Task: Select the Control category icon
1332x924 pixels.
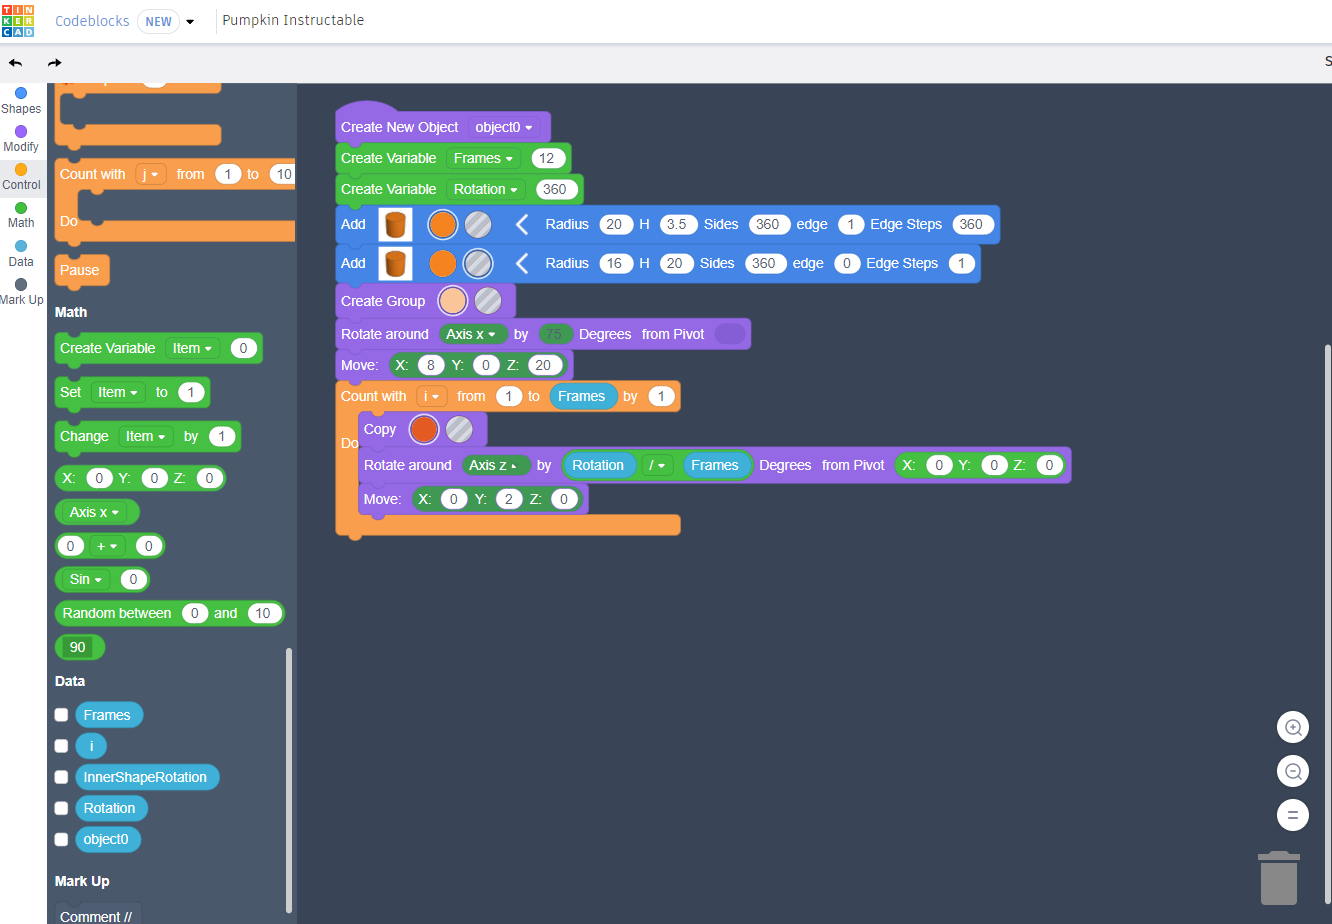Action: [21, 175]
